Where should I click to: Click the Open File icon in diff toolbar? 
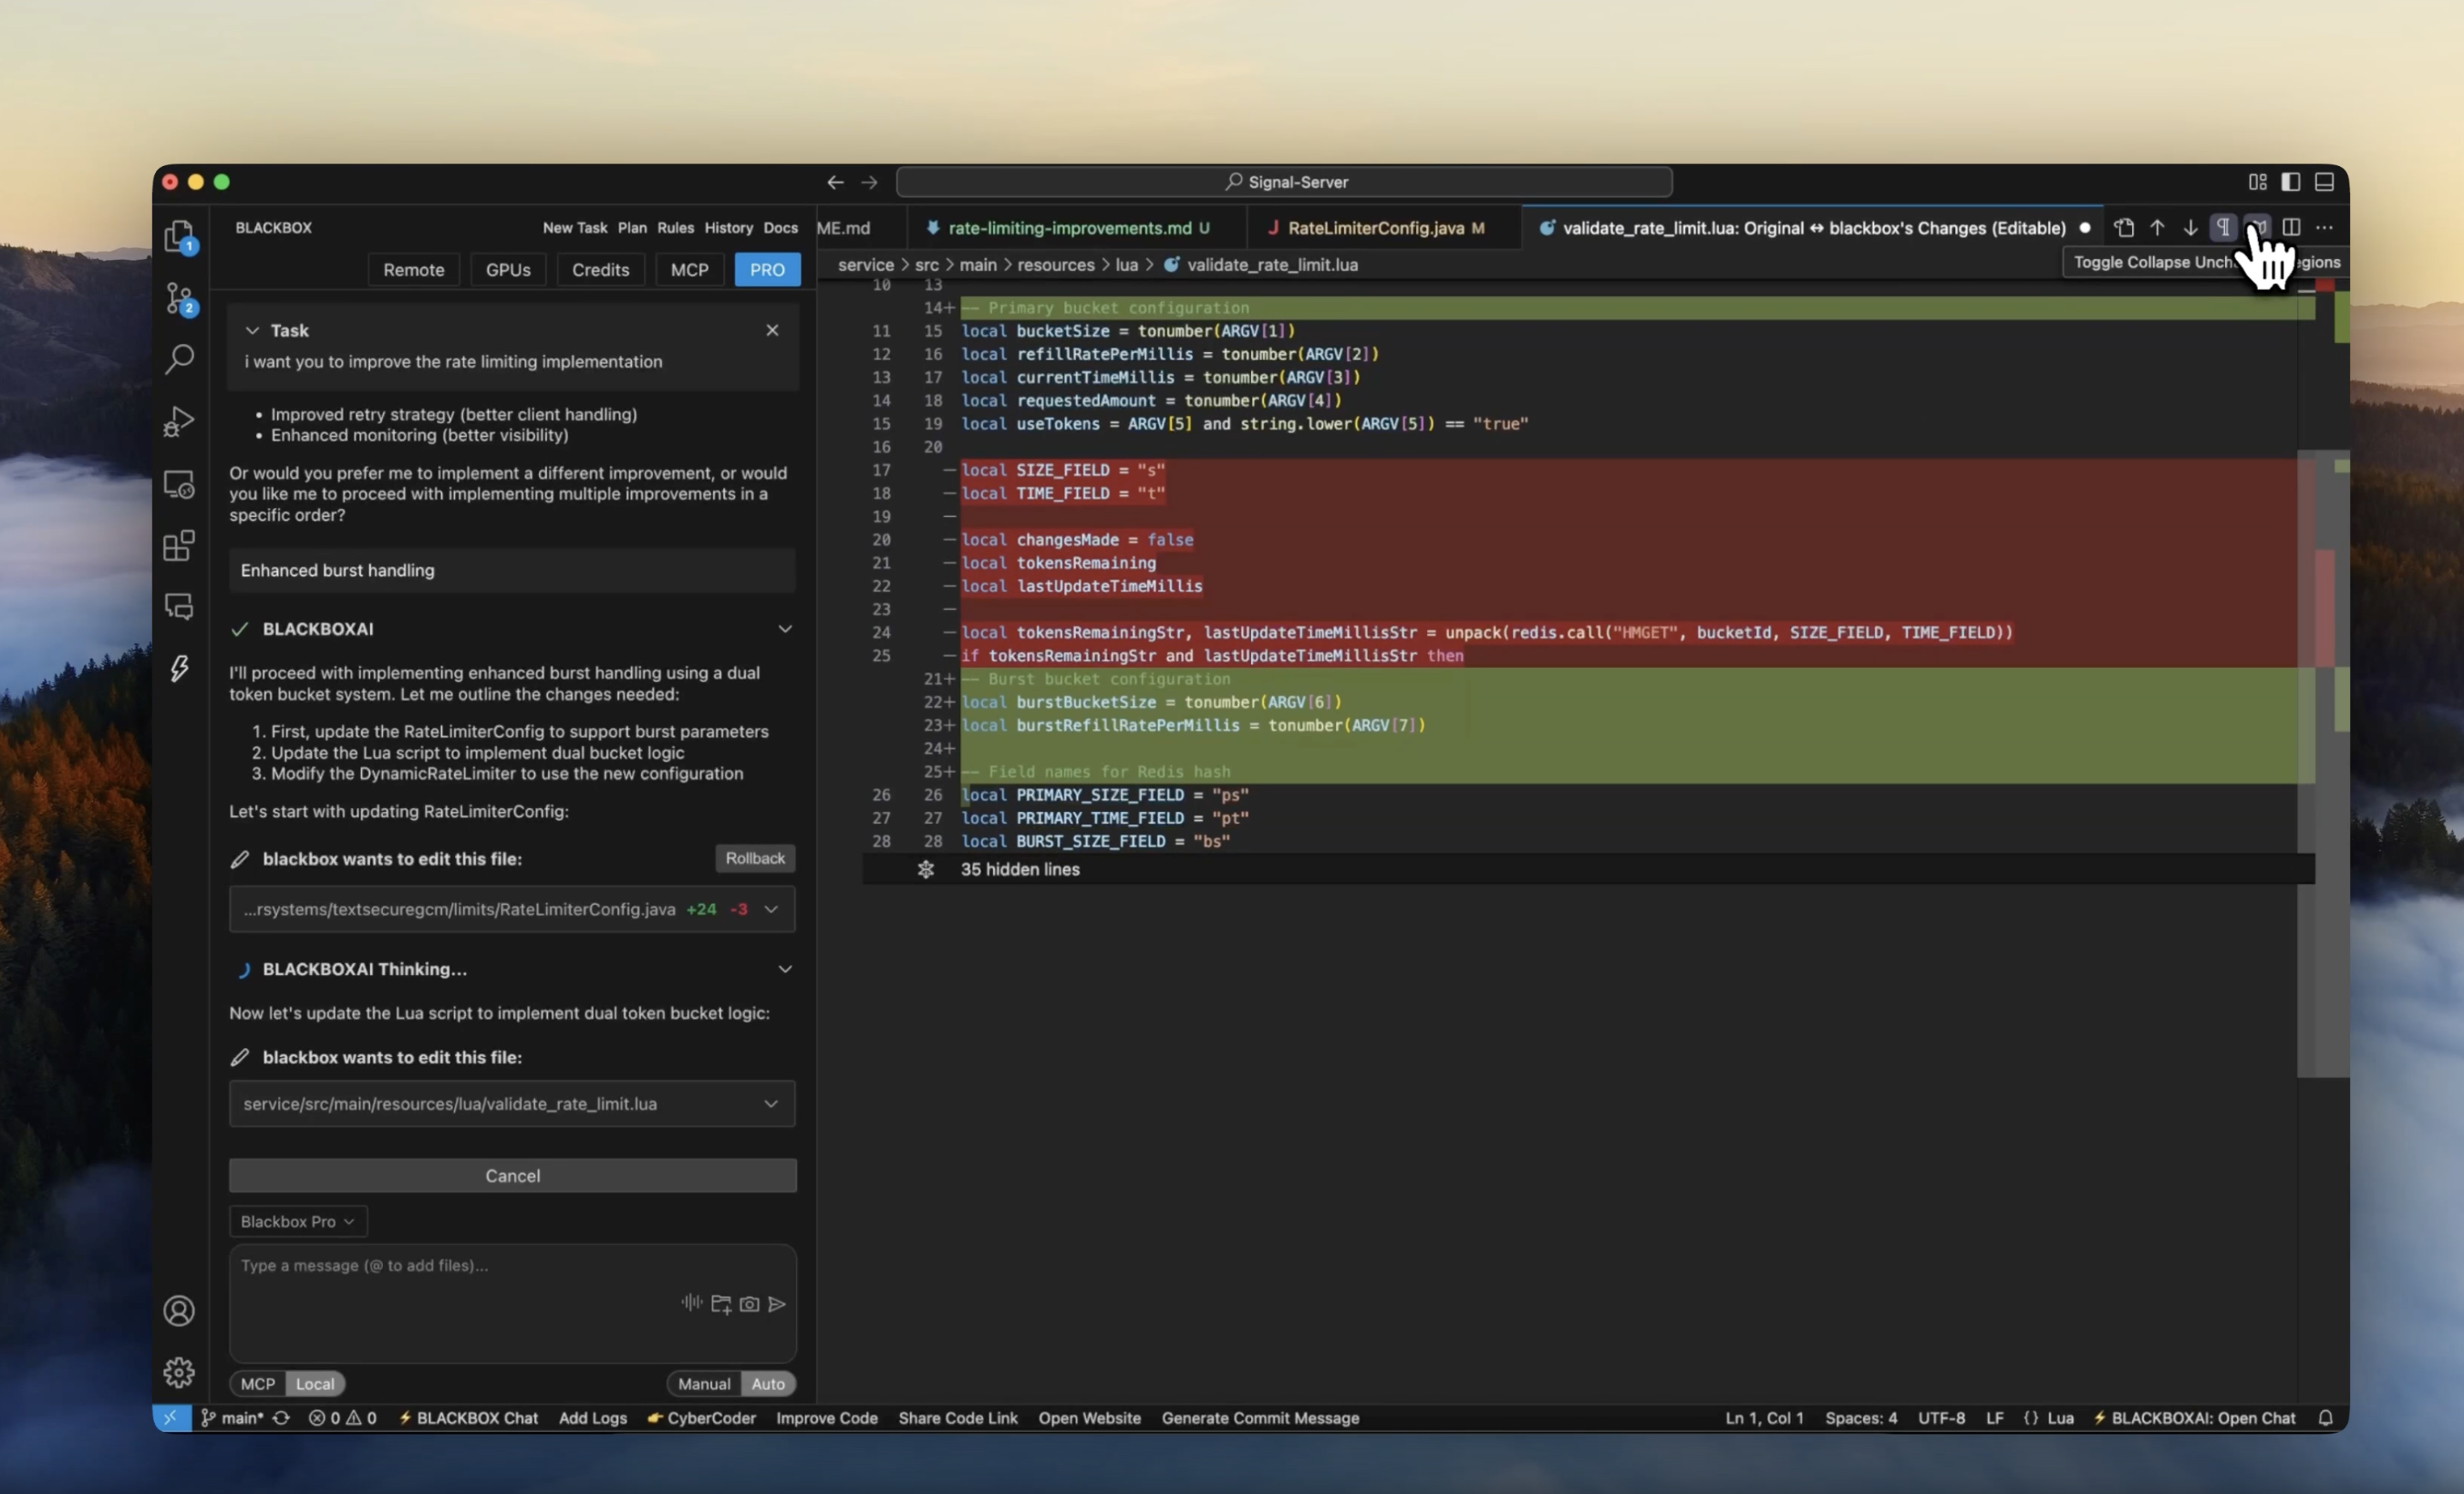(x=2124, y=228)
